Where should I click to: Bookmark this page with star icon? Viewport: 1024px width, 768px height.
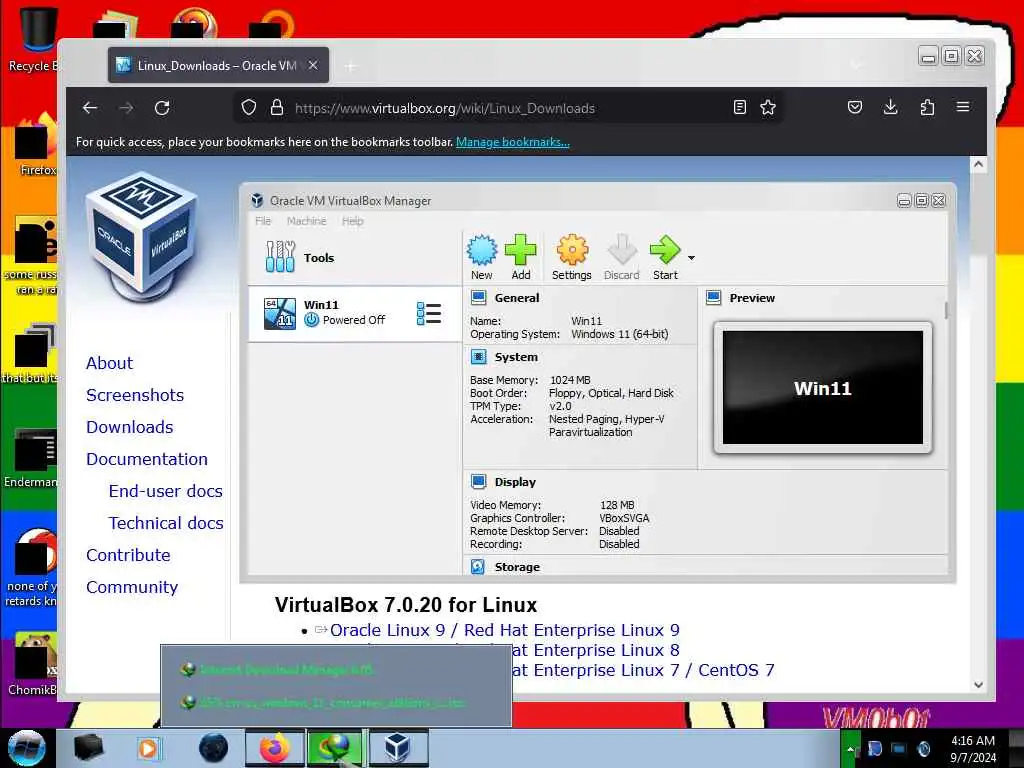(x=768, y=107)
